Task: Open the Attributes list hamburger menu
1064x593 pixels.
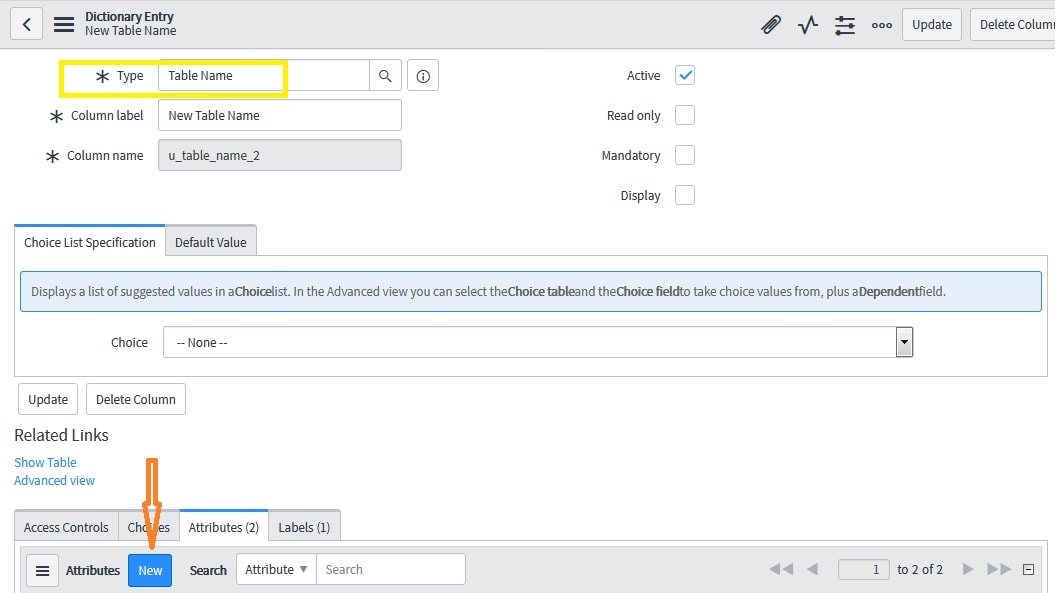Action: coord(42,570)
